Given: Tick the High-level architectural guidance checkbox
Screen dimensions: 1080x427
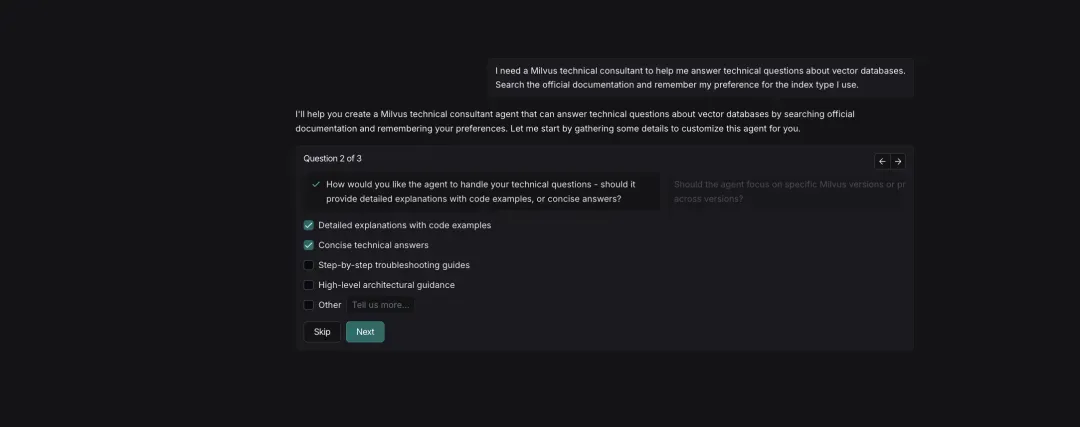Looking at the screenshot, I should click(x=309, y=285).
